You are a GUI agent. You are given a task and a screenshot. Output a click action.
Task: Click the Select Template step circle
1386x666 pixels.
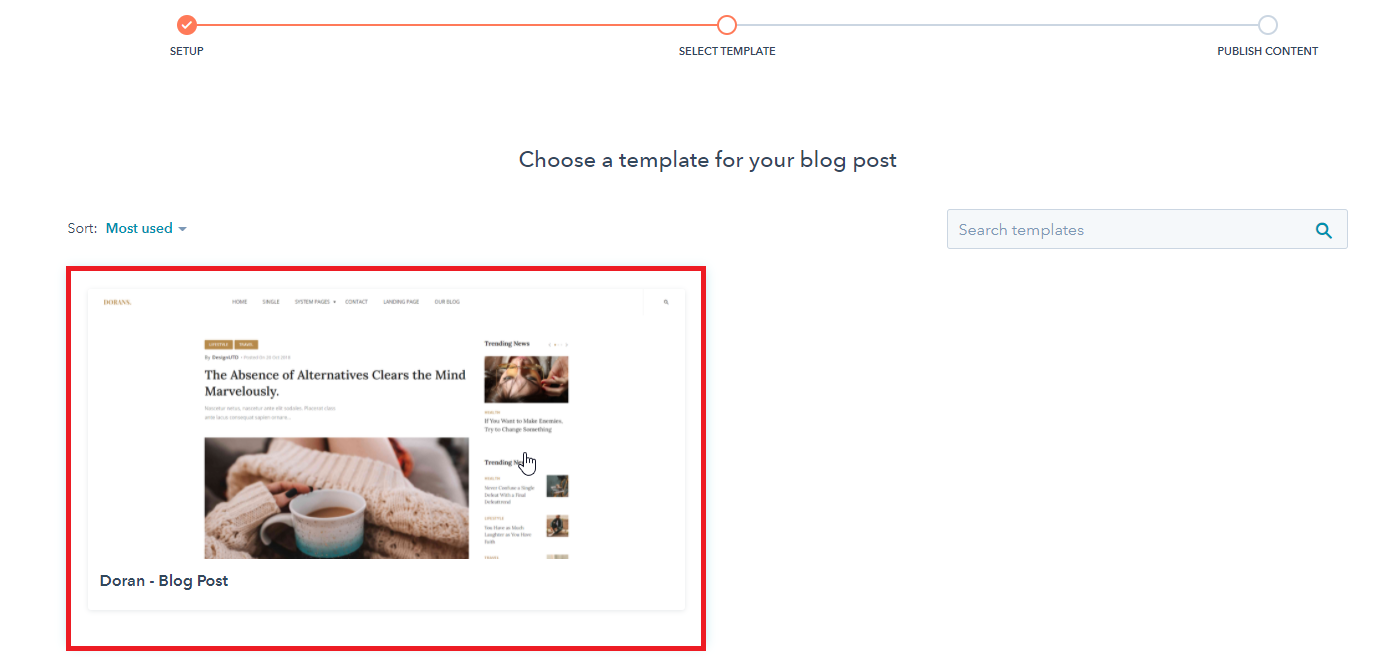click(727, 25)
